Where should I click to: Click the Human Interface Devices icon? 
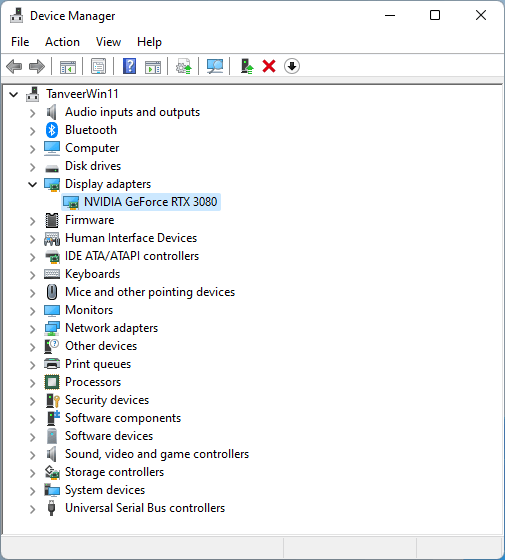52,239
